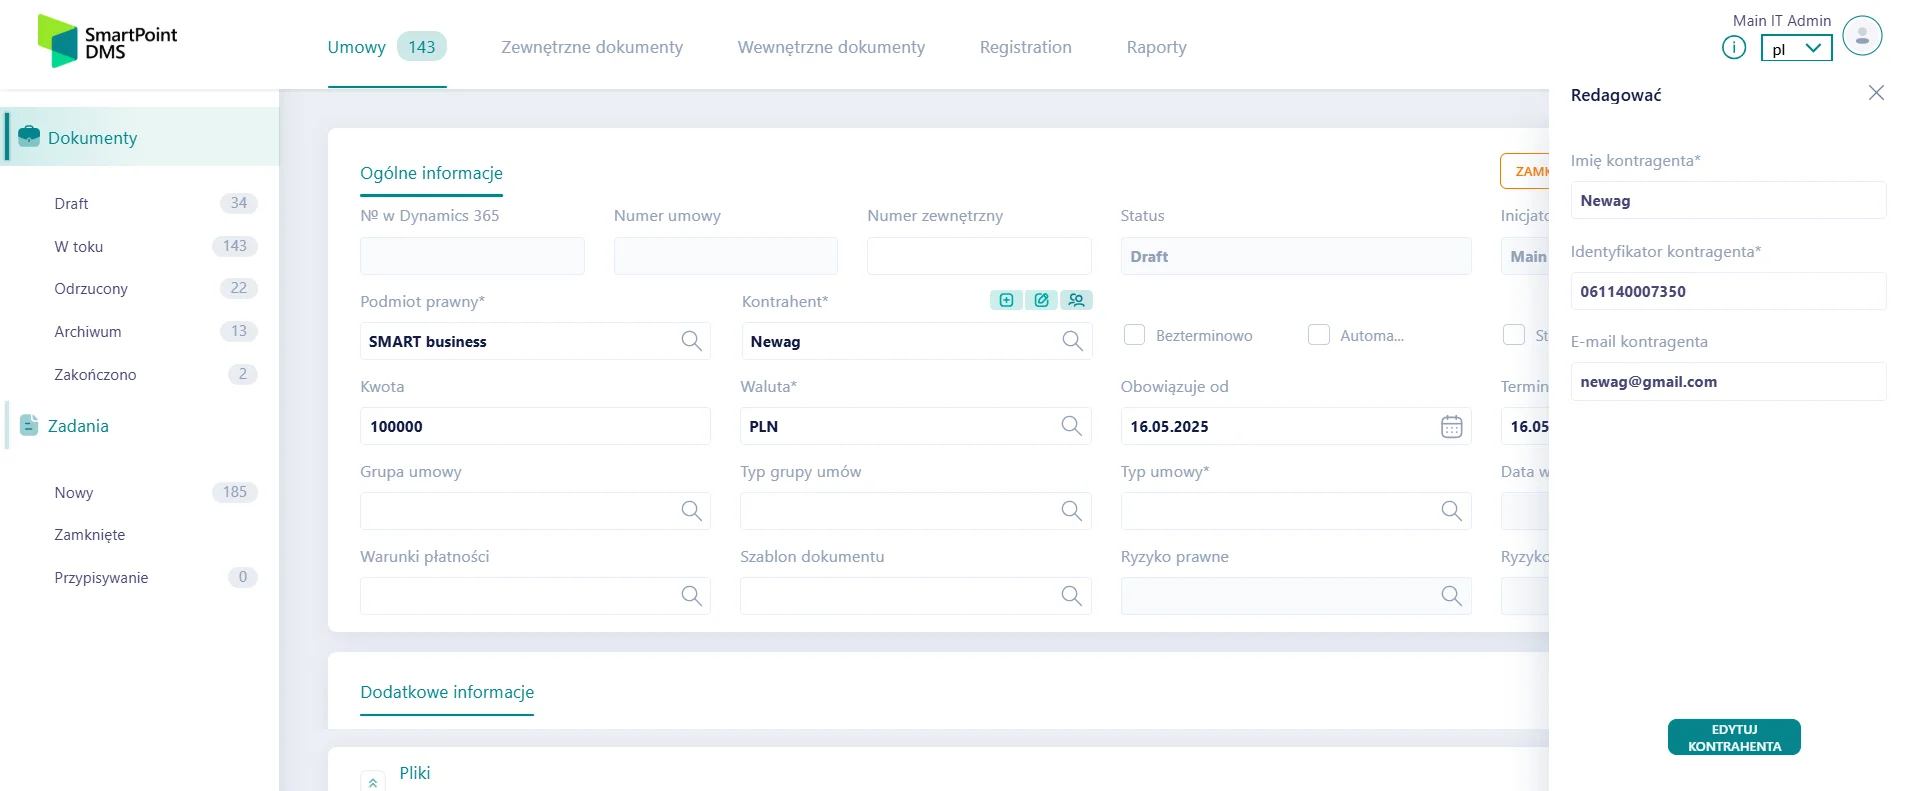Click the search icon in Szablon dokumentu field
1918x791 pixels.
pos(1071,596)
